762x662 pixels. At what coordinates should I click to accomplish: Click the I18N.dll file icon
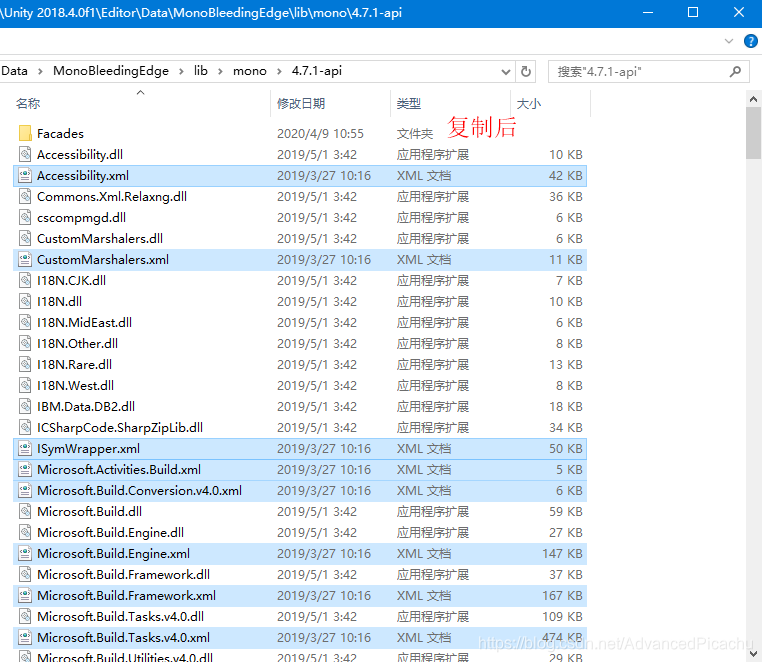click(25, 301)
